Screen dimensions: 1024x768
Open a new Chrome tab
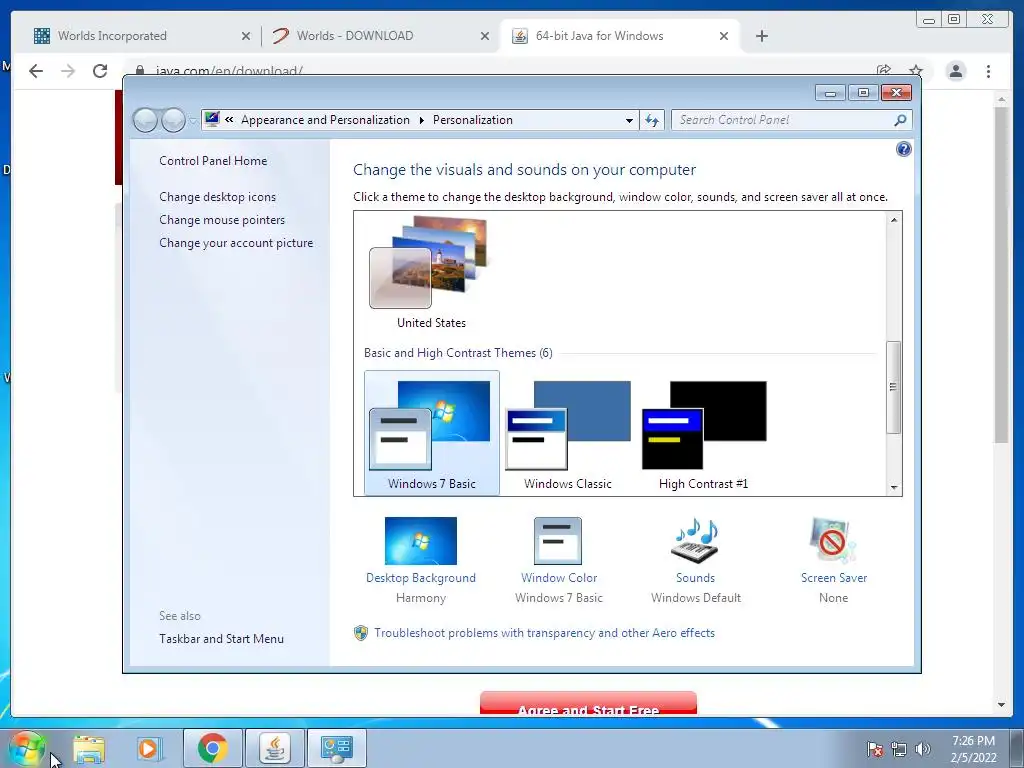pyautogui.click(x=761, y=36)
